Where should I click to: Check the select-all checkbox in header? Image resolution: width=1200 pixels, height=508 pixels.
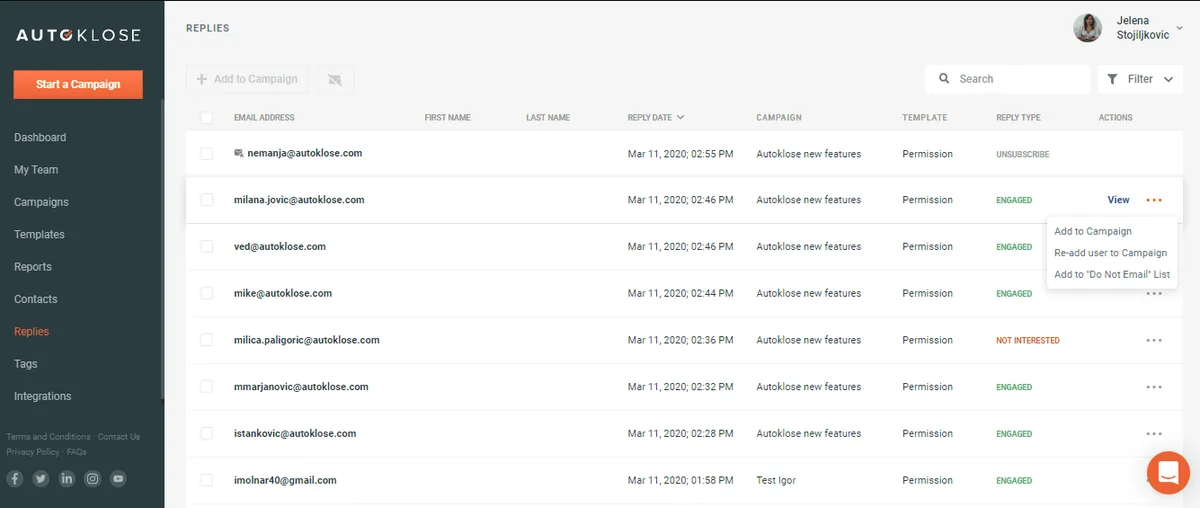[x=207, y=118]
